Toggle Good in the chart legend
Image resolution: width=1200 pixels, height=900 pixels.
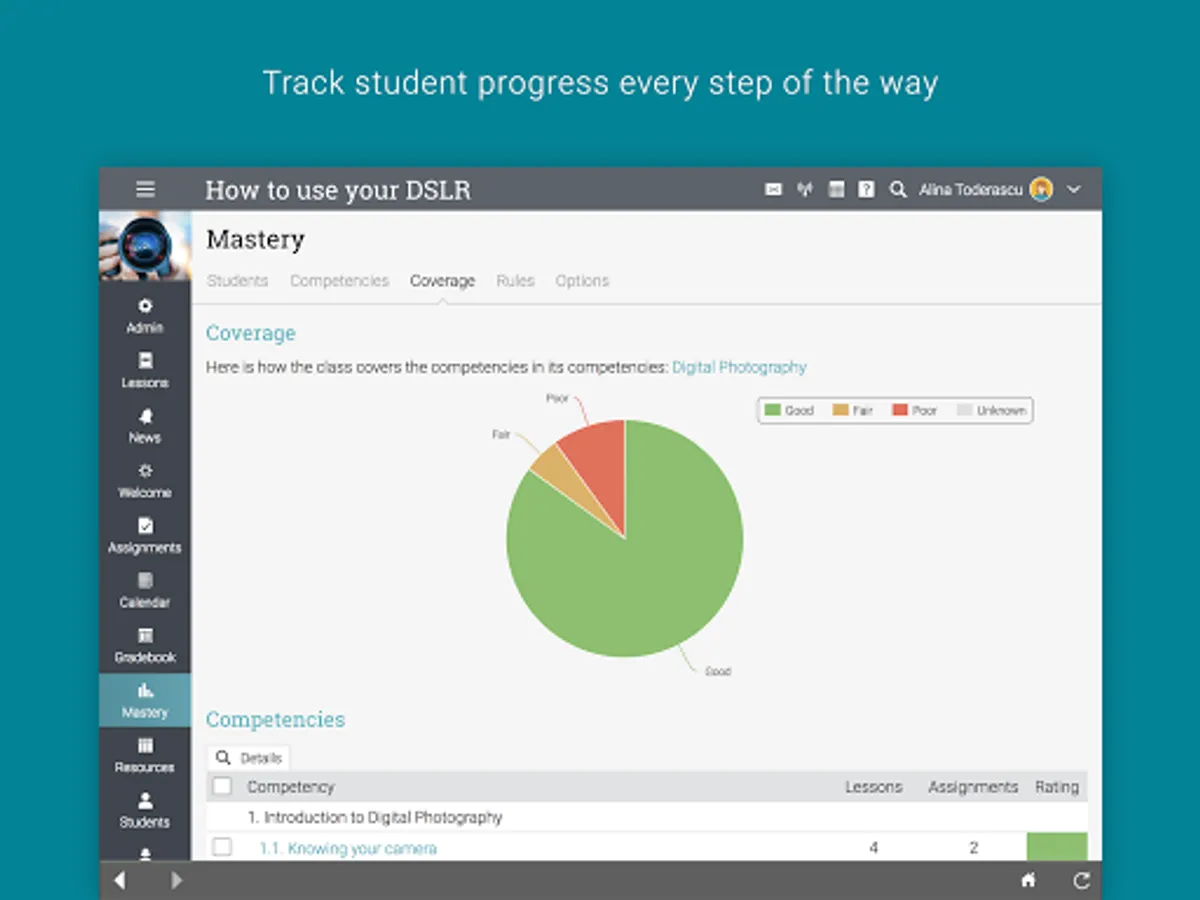click(789, 410)
